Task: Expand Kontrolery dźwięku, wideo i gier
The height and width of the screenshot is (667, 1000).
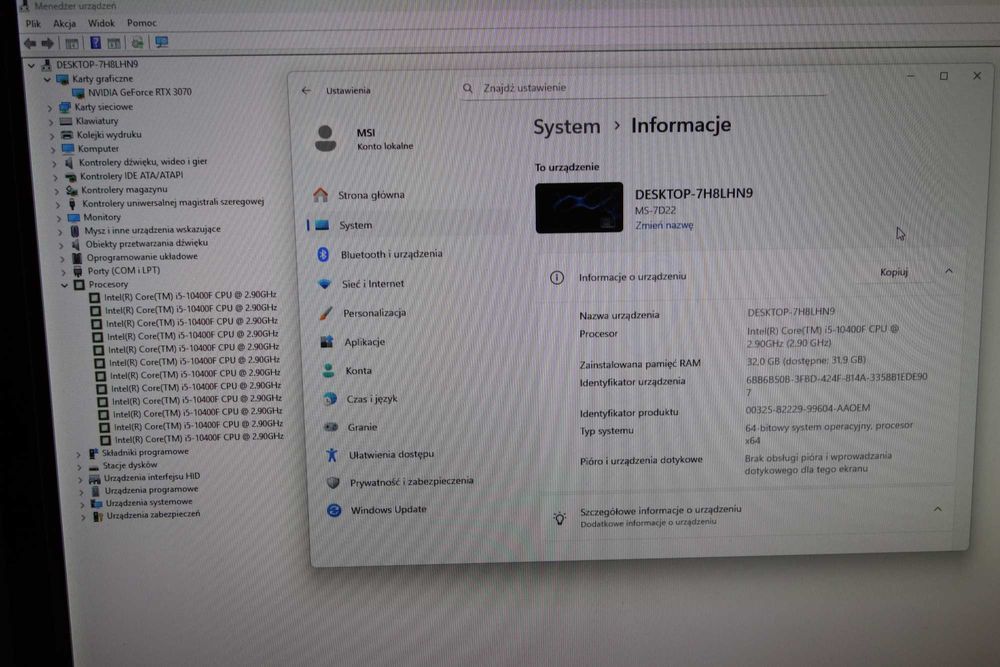Action: click(54, 164)
